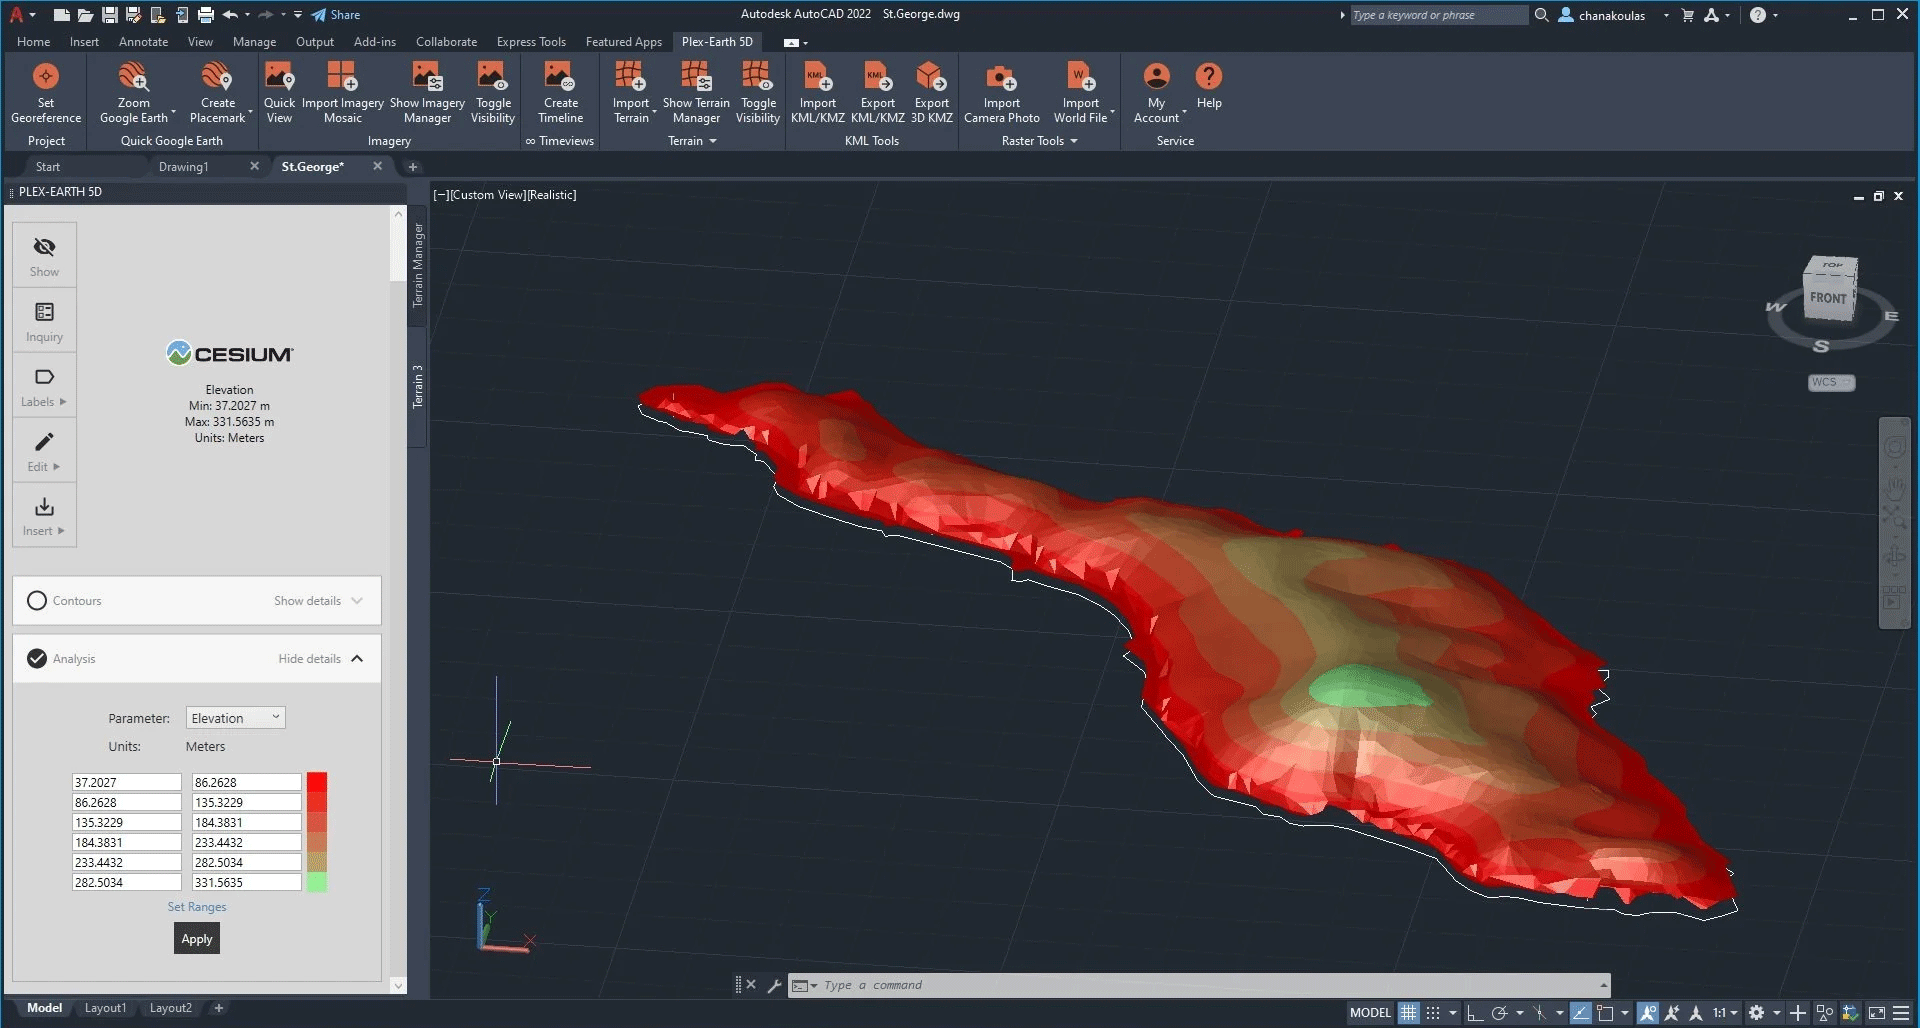Click the green color swatch for 282.5034 range

[x=317, y=882]
